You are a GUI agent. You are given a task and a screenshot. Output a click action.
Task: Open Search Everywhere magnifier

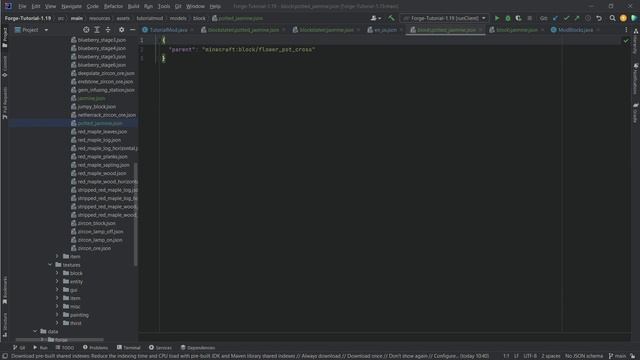[612, 18]
